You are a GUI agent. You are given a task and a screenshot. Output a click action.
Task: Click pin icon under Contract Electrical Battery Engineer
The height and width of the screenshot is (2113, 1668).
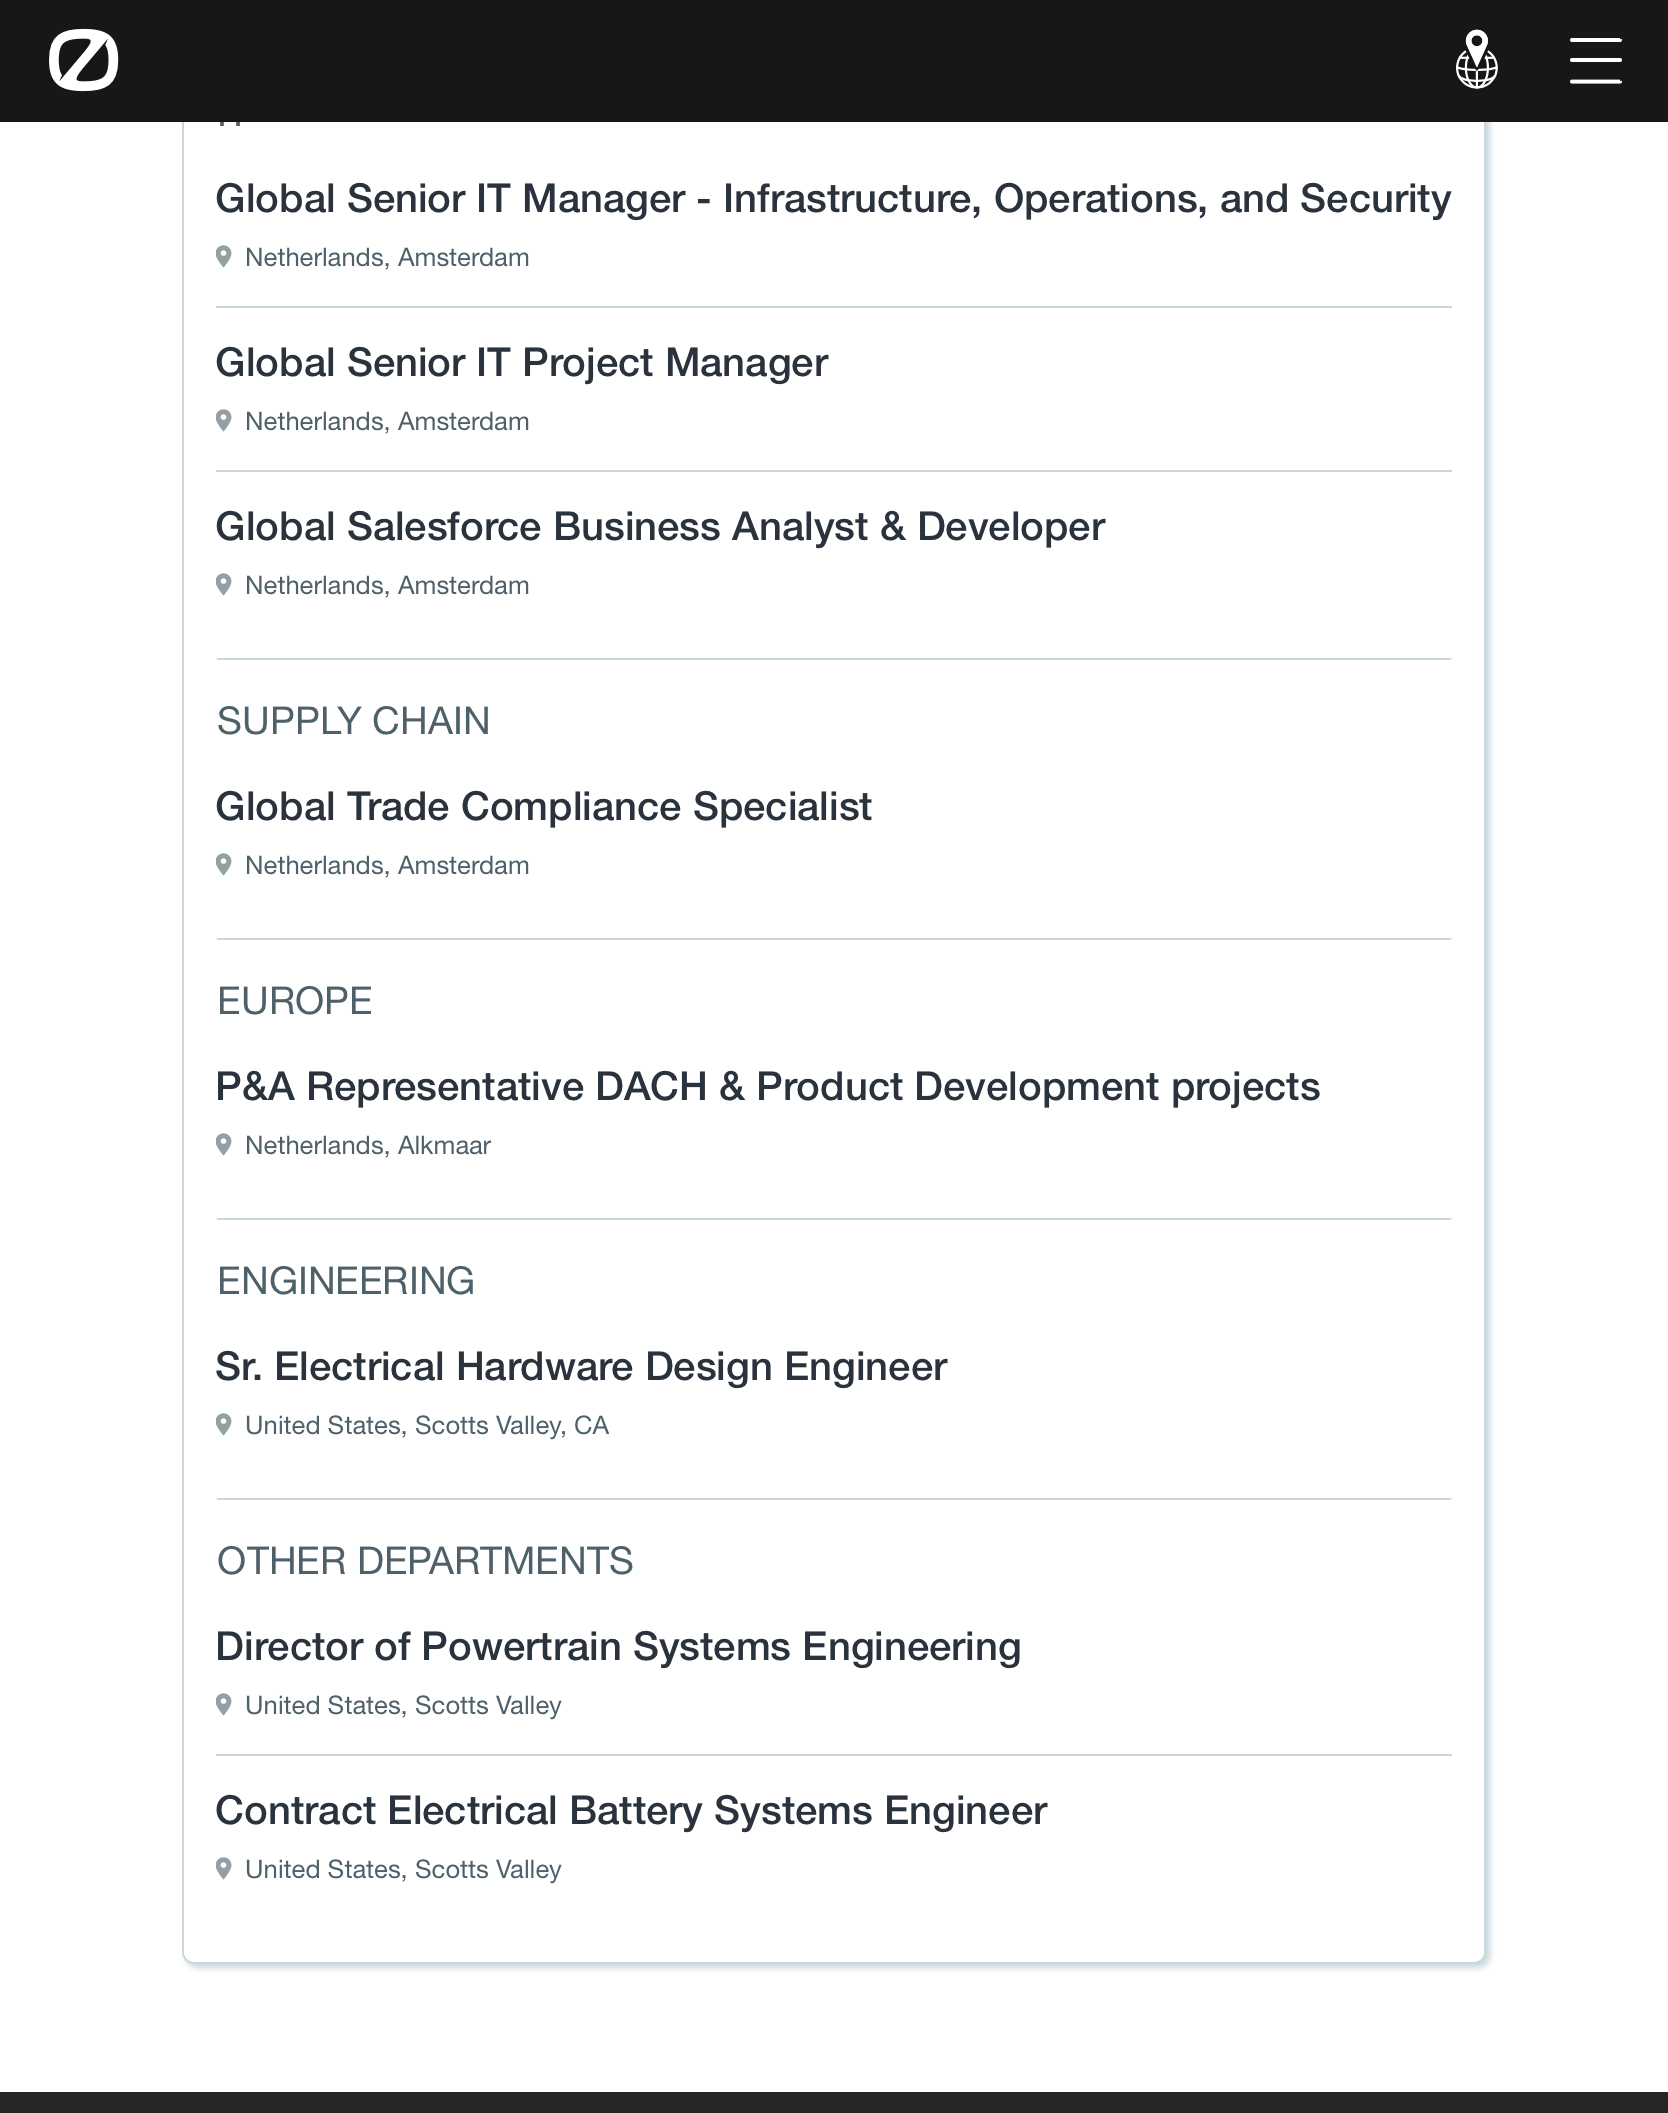pos(224,1868)
